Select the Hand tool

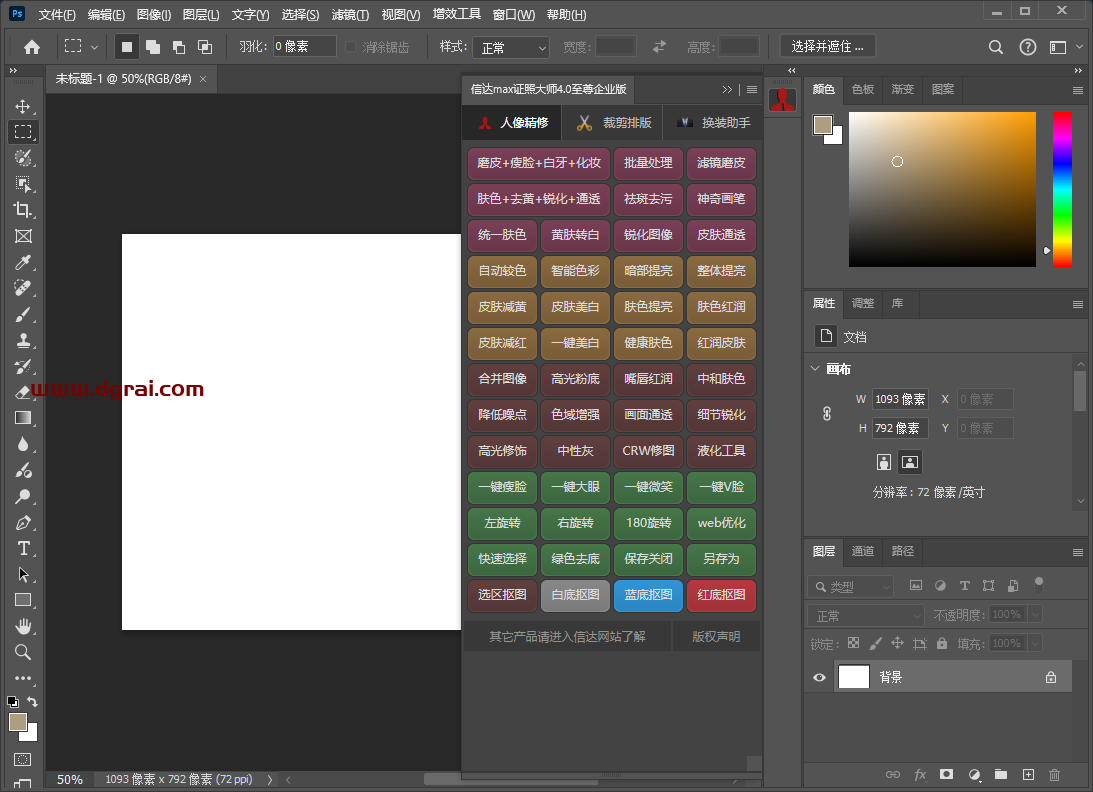point(23,626)
